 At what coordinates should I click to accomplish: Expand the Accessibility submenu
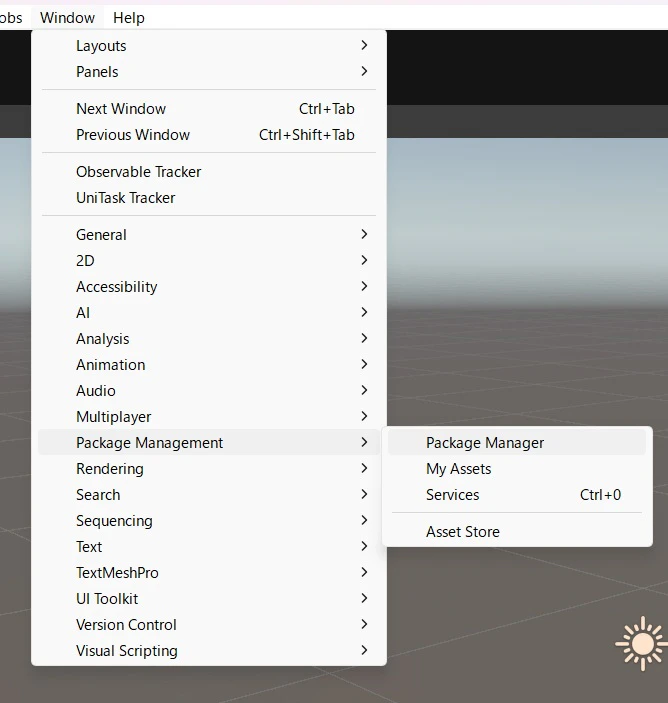pos(209,286)
